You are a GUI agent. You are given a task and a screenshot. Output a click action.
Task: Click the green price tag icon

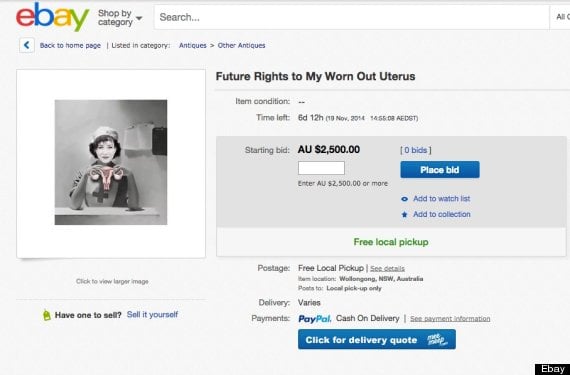(47, 315)
